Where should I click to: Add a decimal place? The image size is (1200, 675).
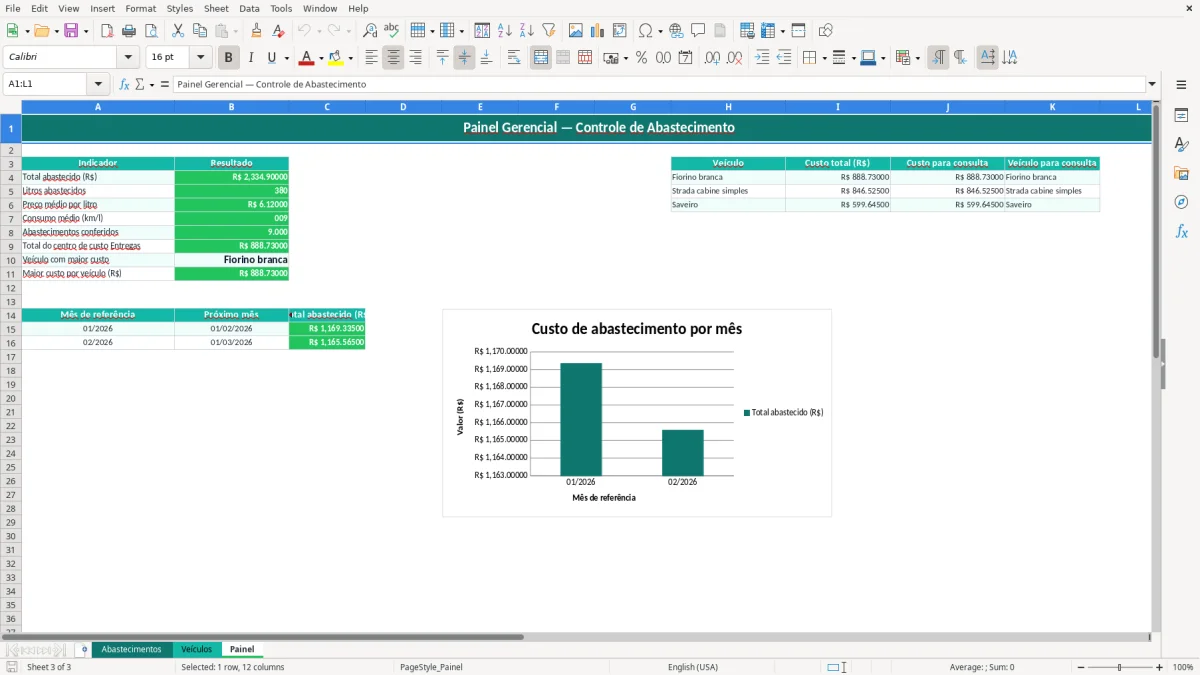click(x=712, y=58)
